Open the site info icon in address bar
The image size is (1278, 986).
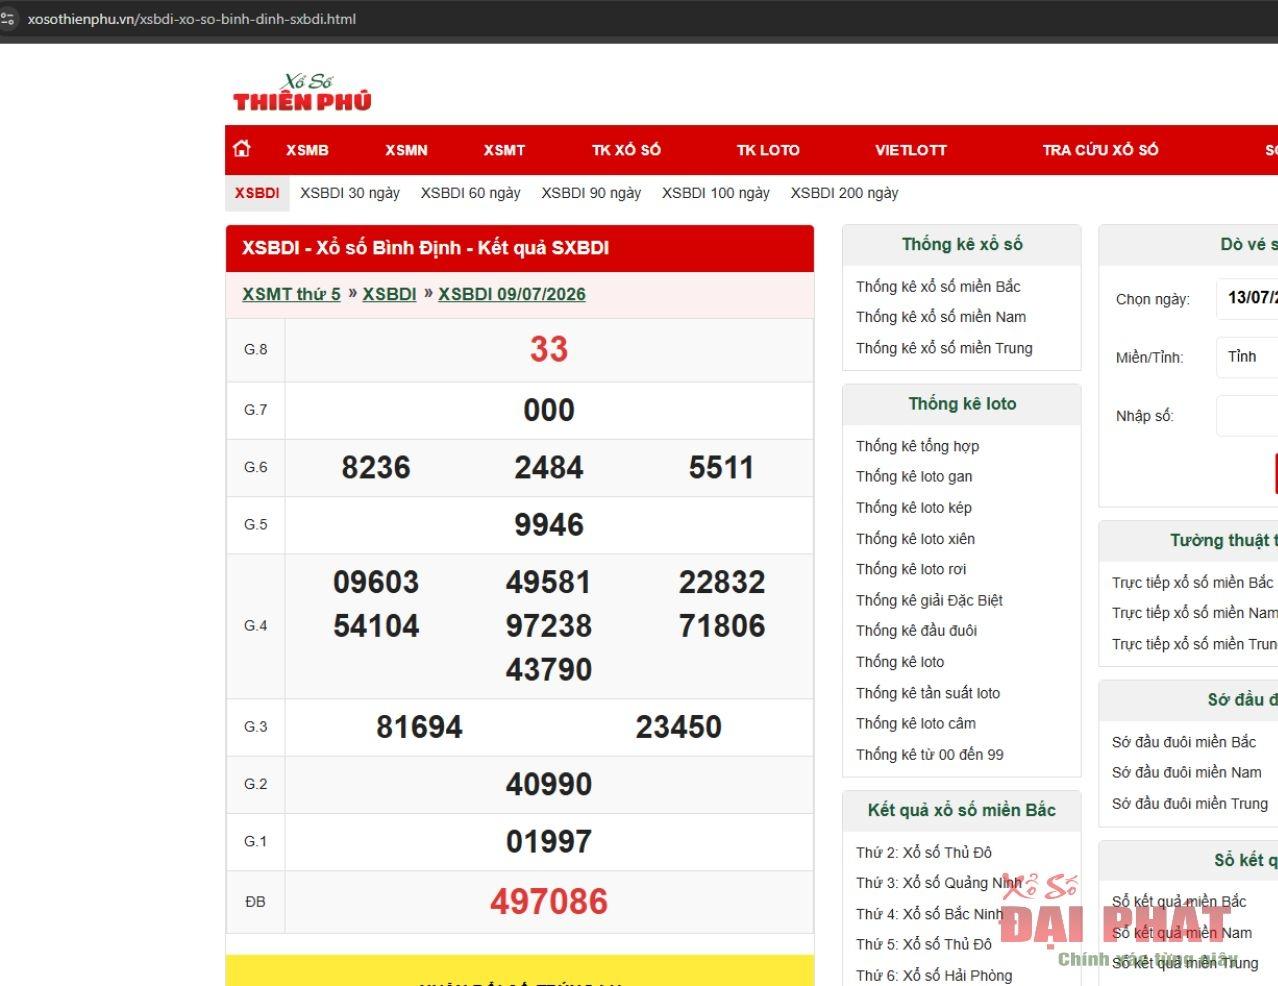coord(8,18)
